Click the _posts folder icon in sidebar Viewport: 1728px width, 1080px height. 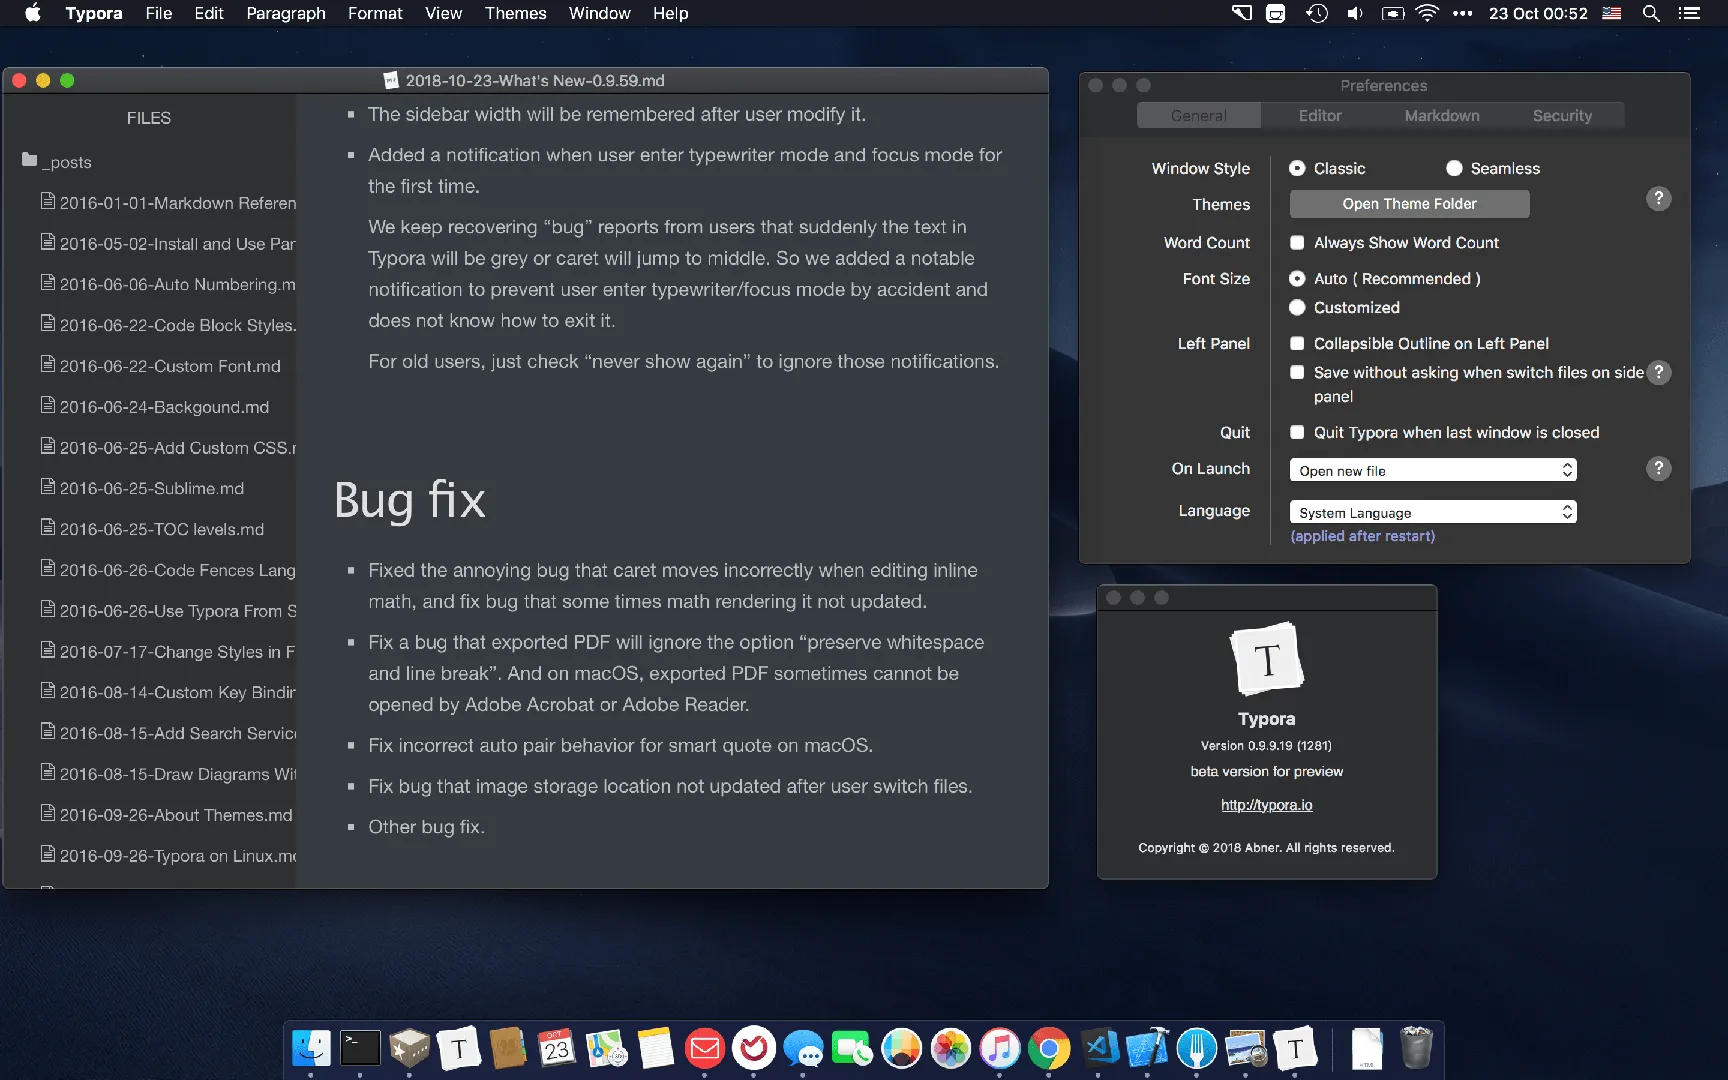tap(30, 160)
